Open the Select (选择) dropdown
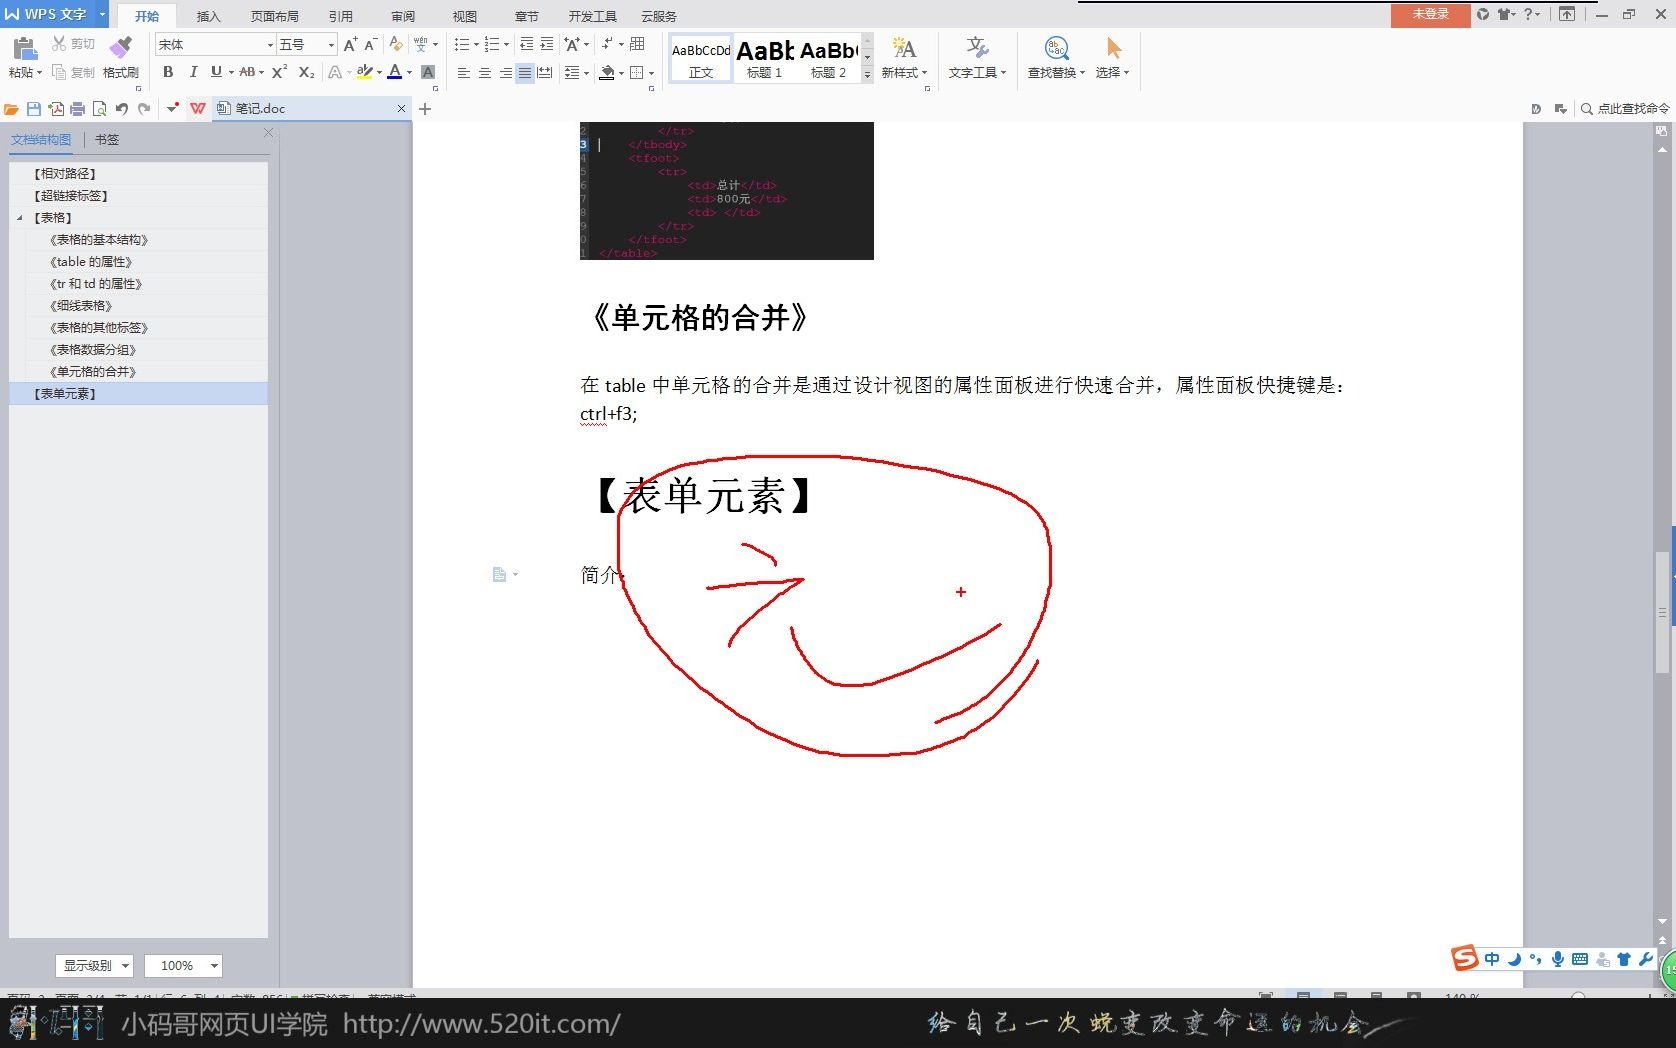1676x1048 pixels. click(x=1112, y=72)
